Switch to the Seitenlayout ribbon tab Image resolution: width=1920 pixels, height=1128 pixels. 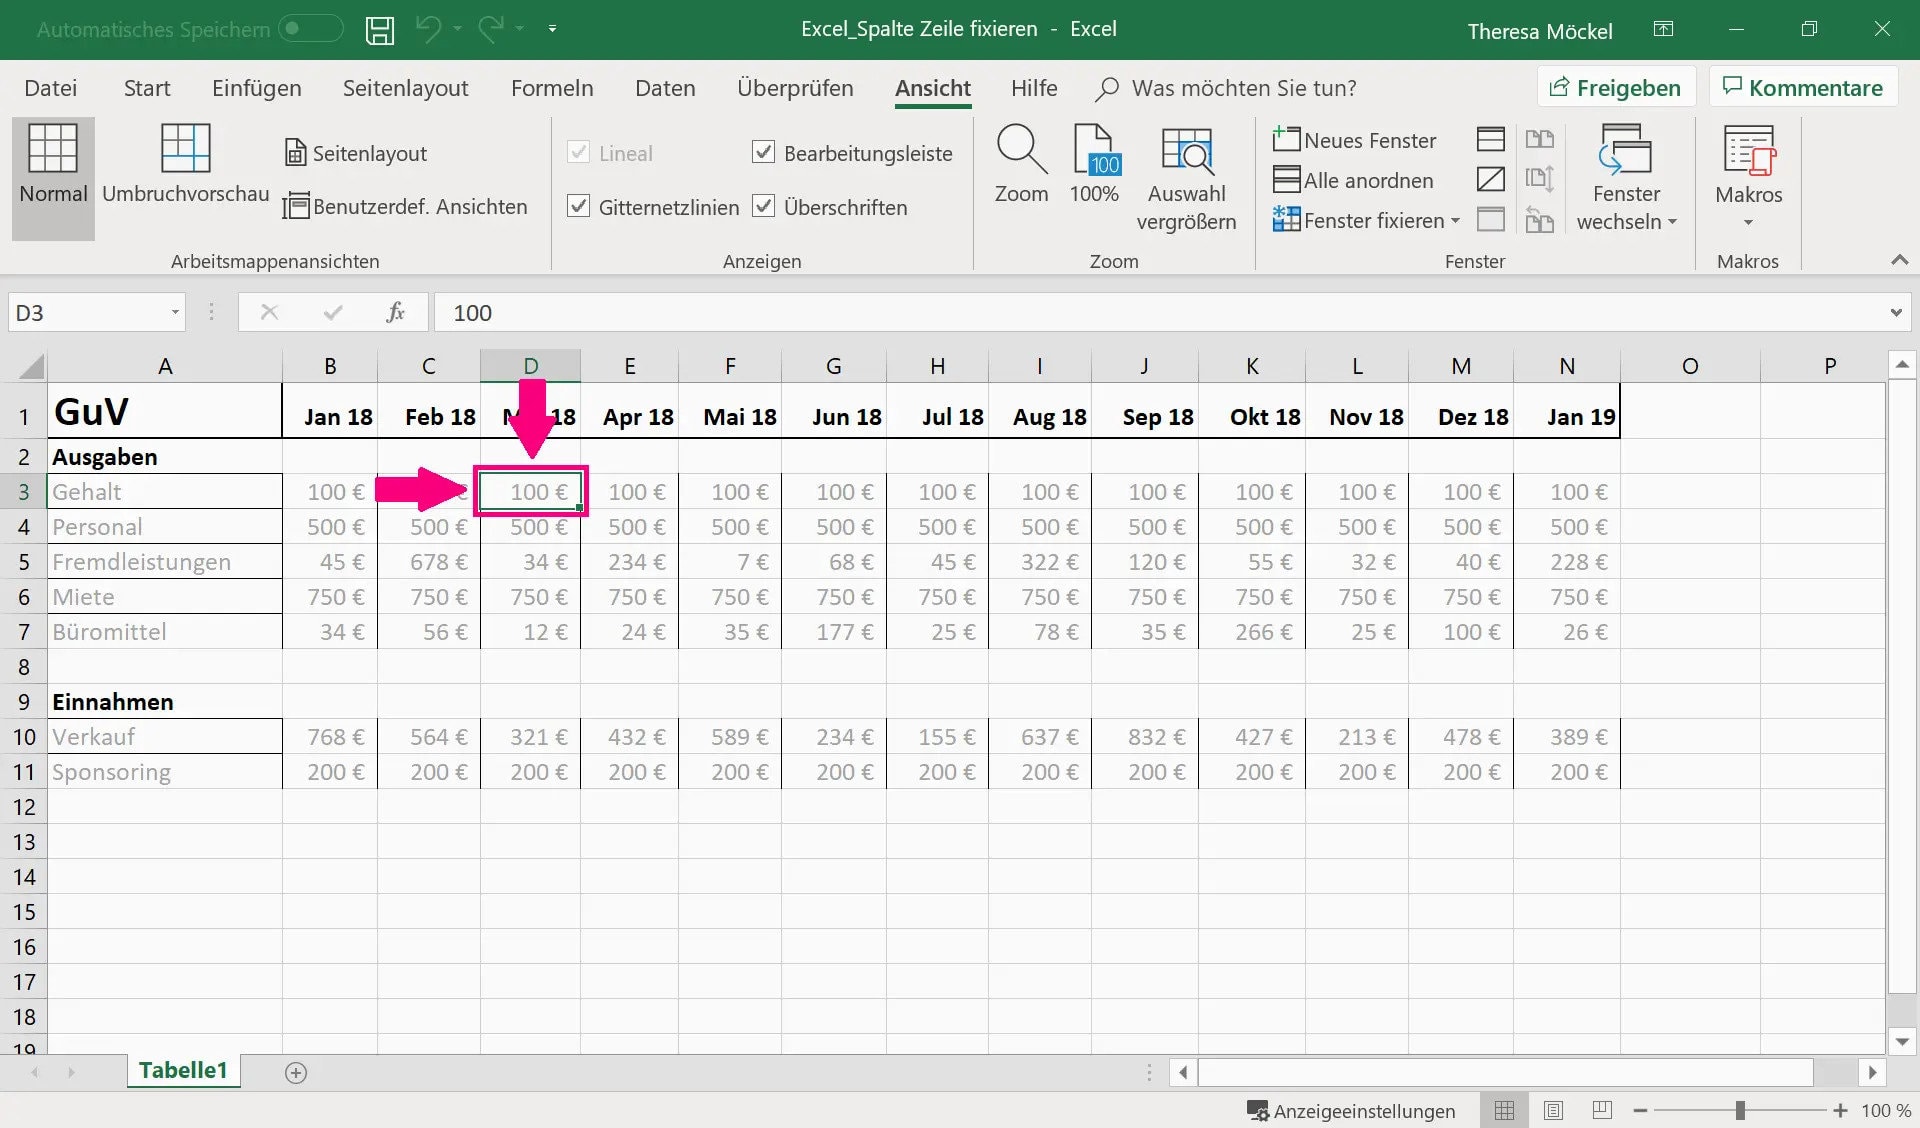(x=405, y=88)
